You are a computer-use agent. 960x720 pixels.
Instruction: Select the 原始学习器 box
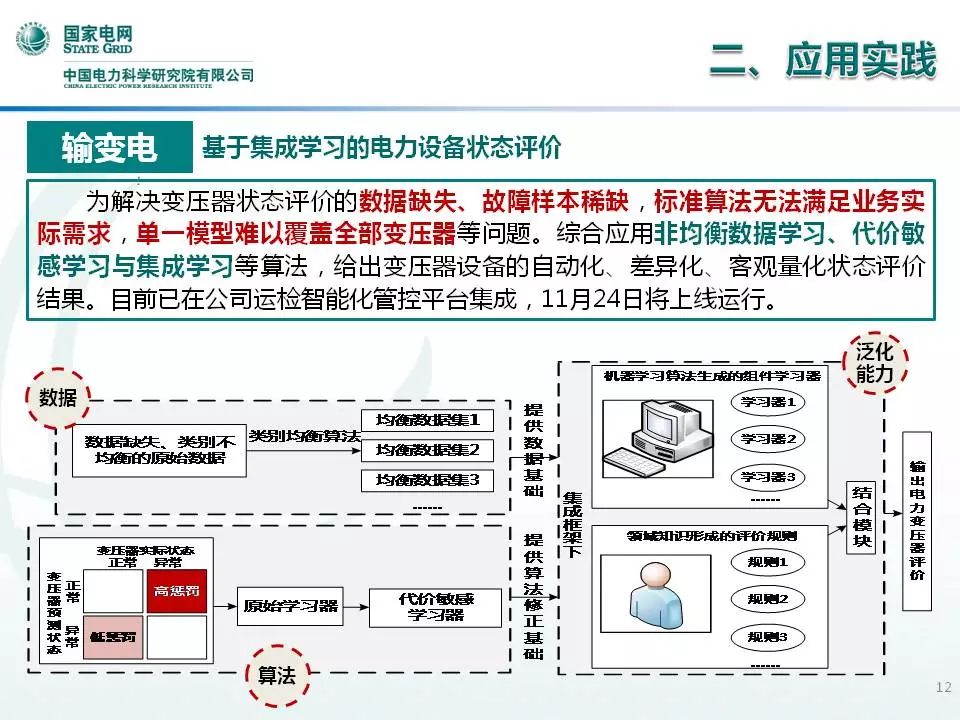(290, 606)
